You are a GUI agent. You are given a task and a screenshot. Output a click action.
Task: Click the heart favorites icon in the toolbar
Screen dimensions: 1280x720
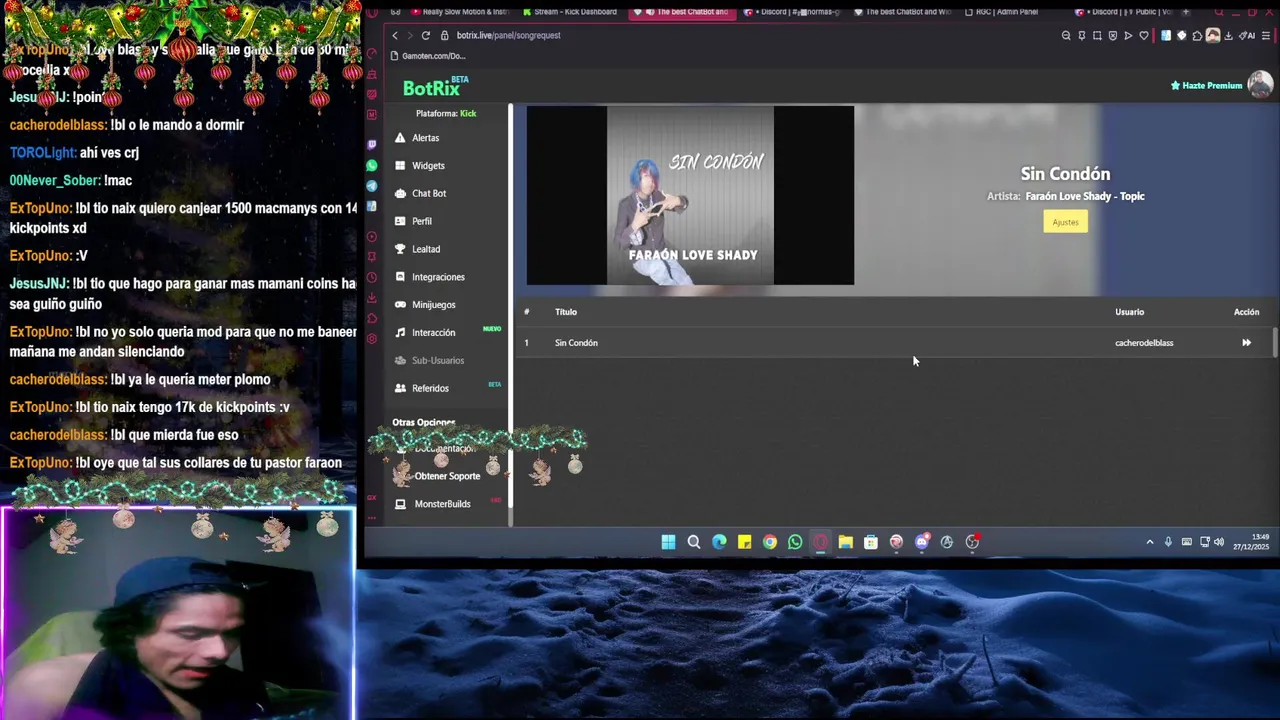1144,36
